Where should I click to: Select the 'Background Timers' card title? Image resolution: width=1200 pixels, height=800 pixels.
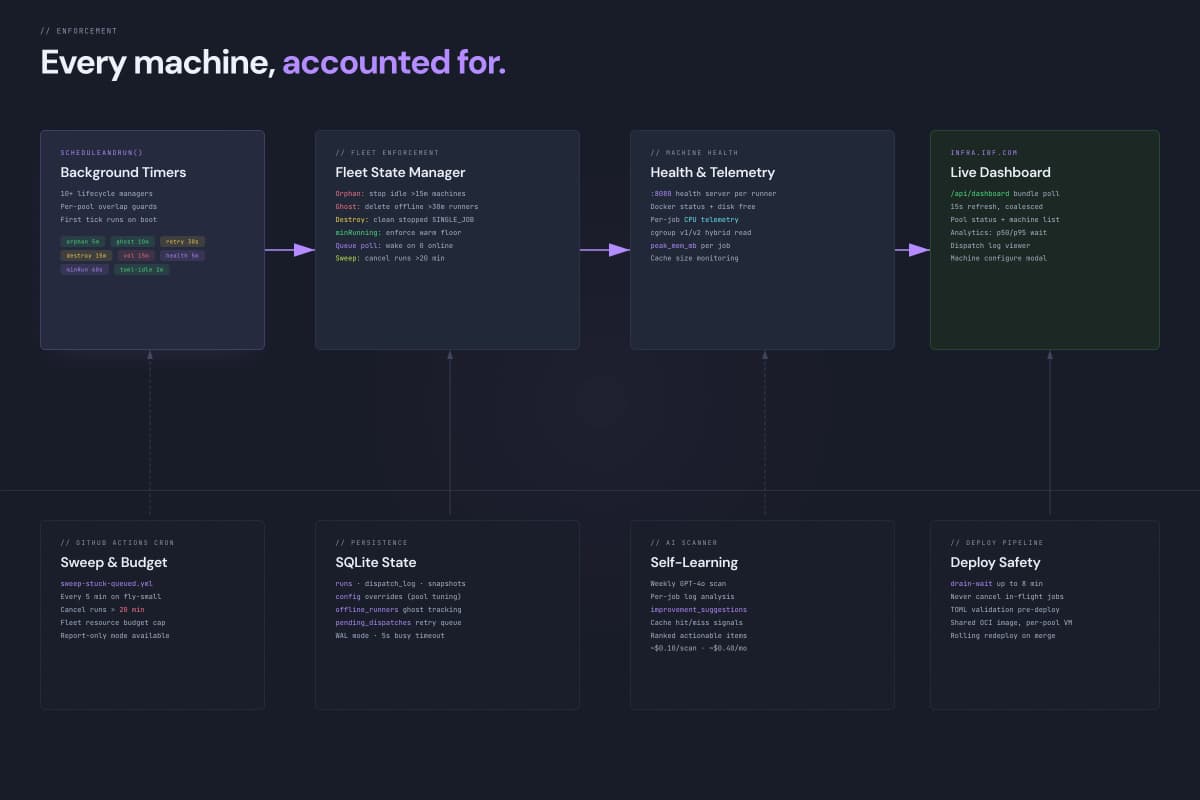click(x=123, y=173)
